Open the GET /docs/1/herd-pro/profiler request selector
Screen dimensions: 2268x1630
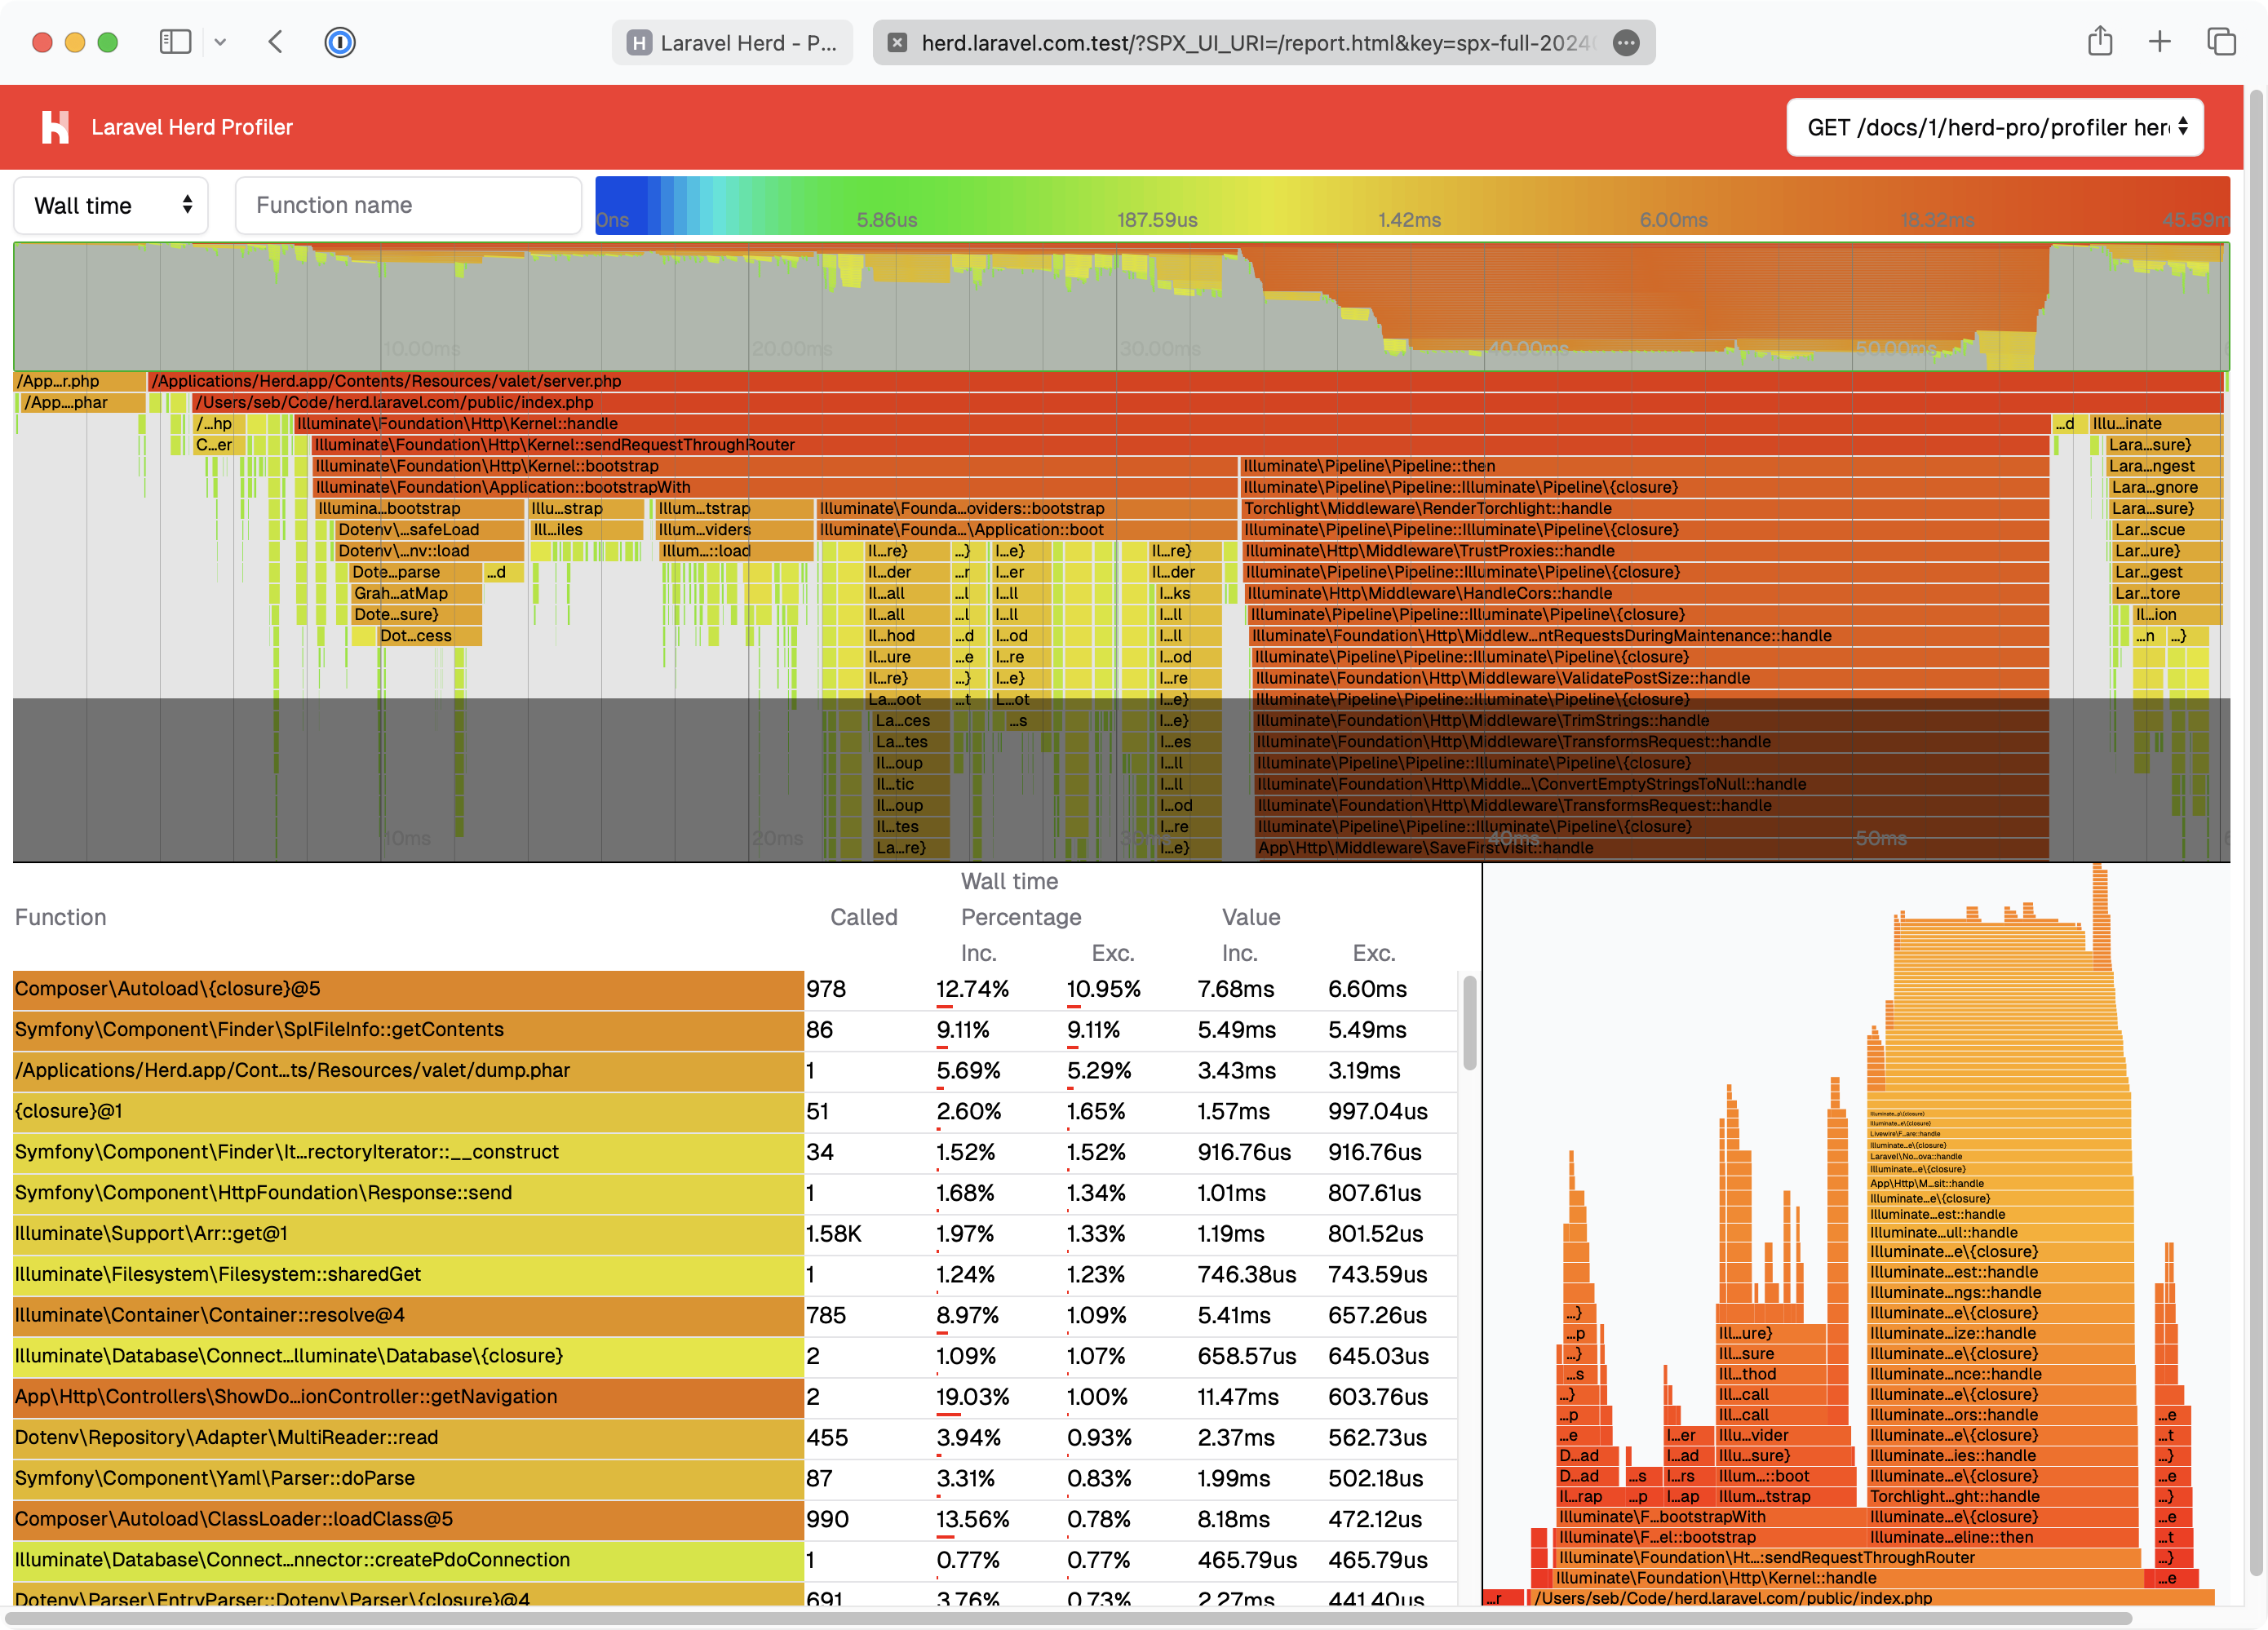click(1995, 127)
